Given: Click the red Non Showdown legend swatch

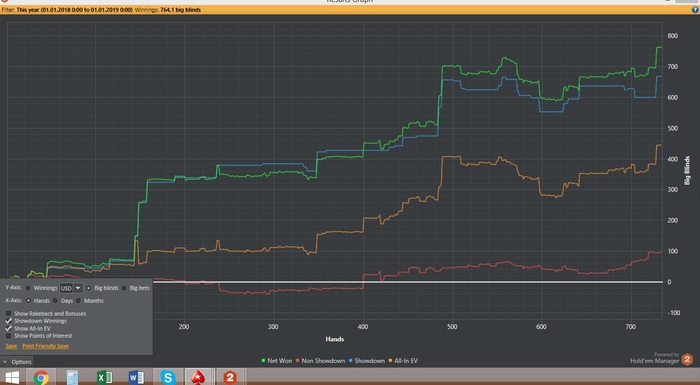Looking at the screenshot, I should click(298, 360).
